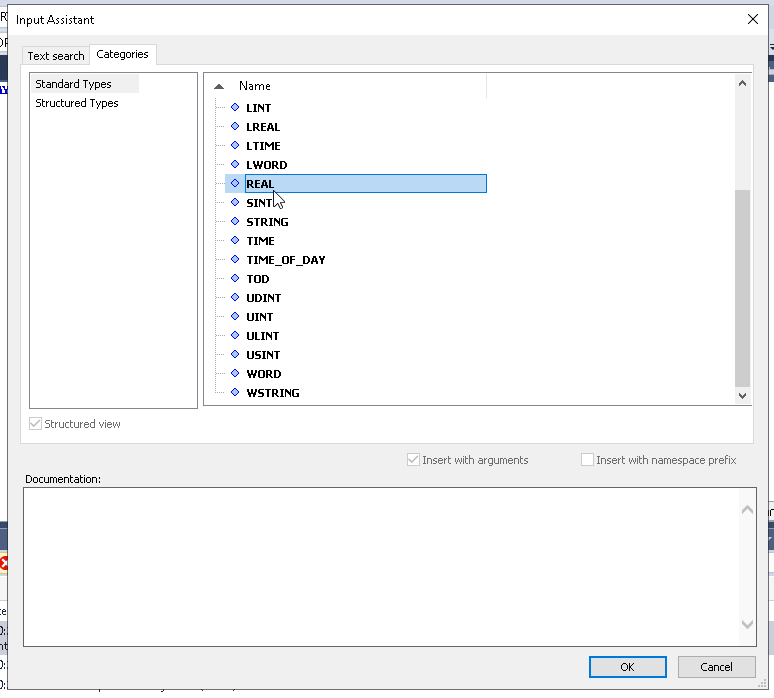Select the ULINT data type
Image resolution: width=774 pixels, height=698 pixels.
(x=263, y=336)
